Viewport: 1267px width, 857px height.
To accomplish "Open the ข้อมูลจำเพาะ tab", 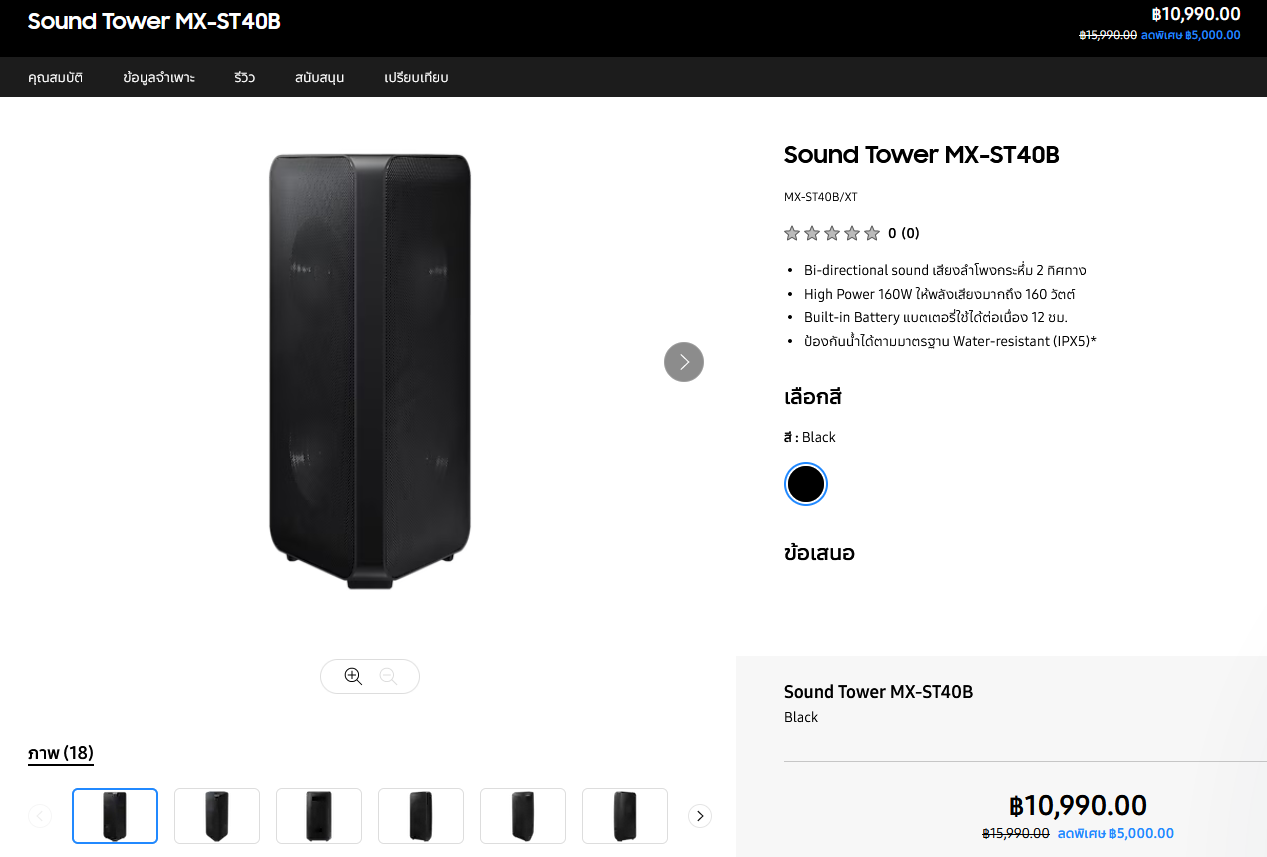I will tap(159, 77).
